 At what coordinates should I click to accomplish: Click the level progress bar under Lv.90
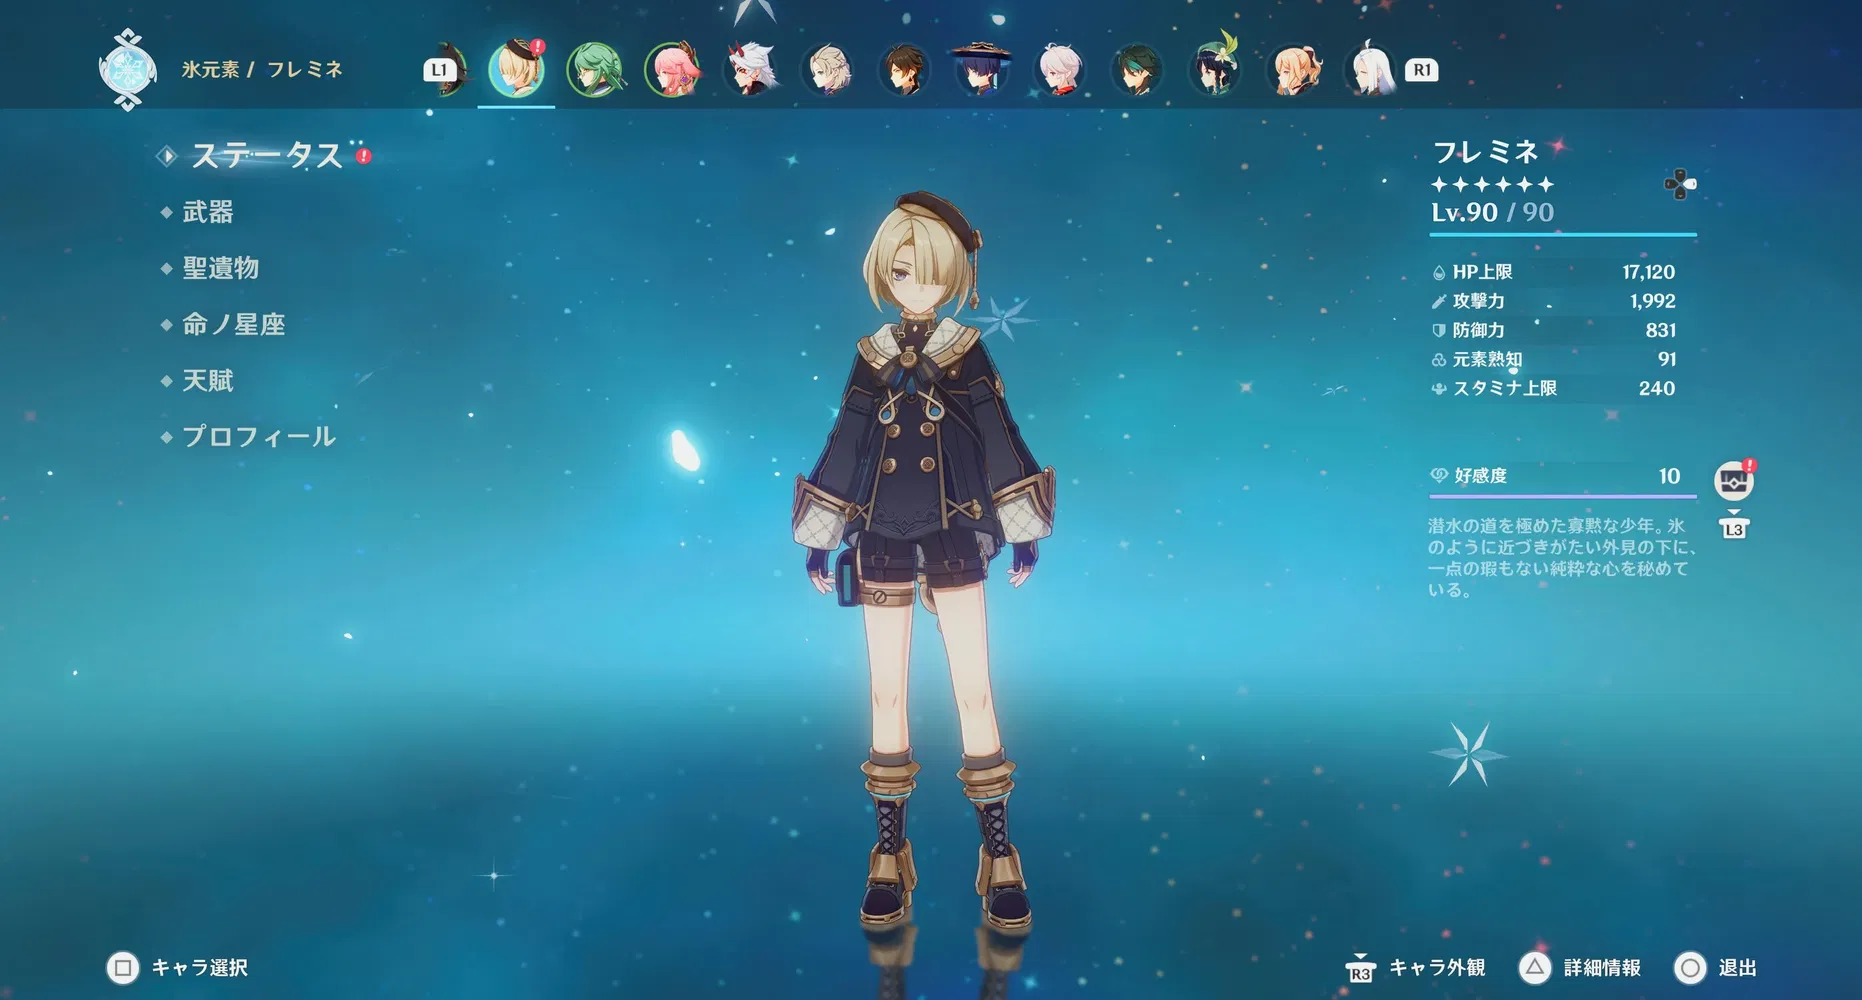[1563, 234]
